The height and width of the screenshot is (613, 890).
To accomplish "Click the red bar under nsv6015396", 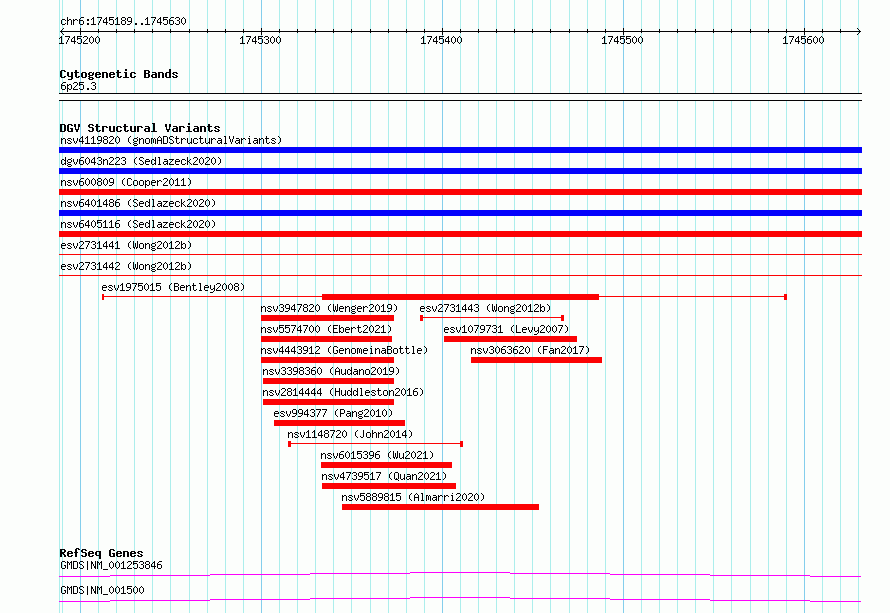I will click(387, 465).
